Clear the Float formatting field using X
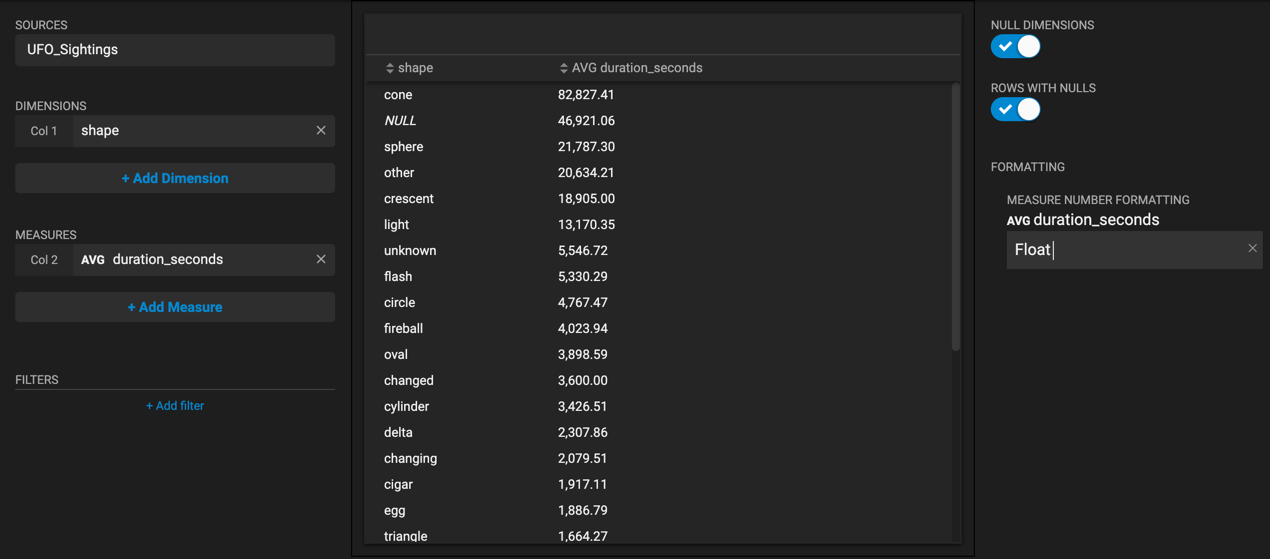The height and width of the screenshot is (559, 1270). point(1252,249)
